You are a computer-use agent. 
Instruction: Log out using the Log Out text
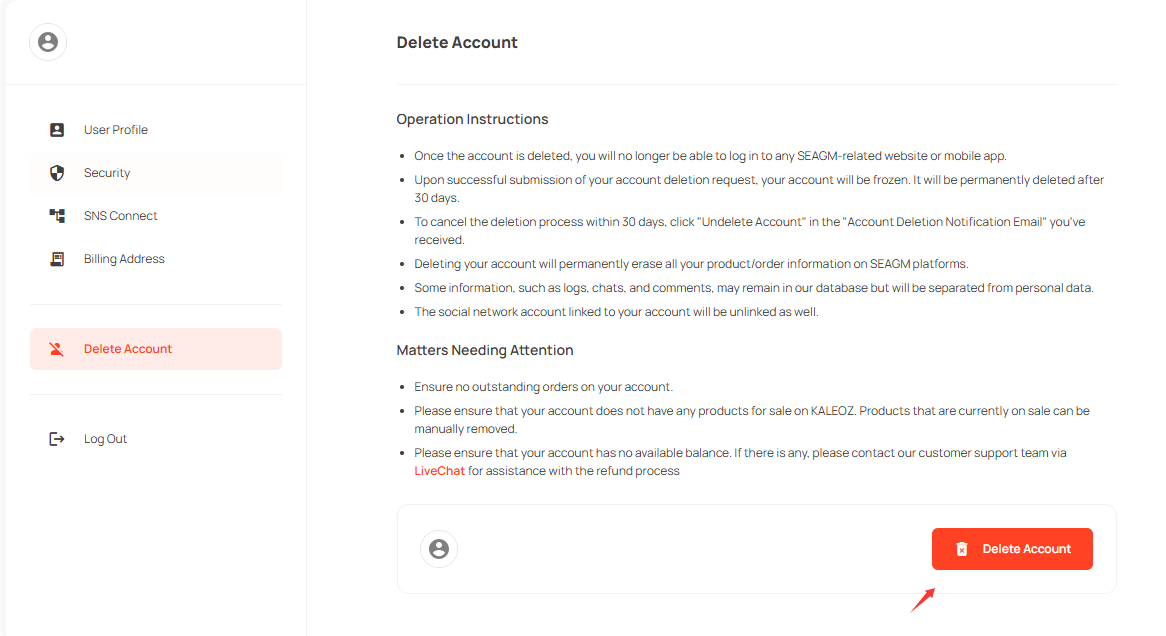pos(105,439)
